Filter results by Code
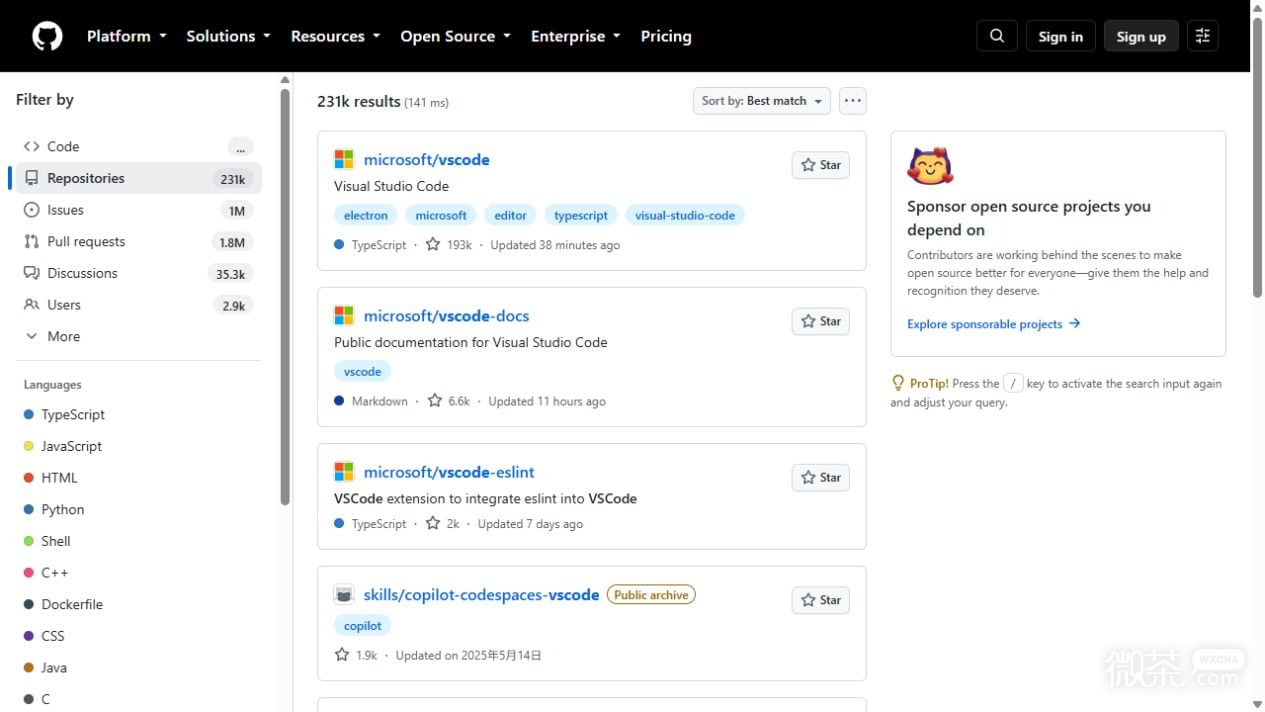Viewport: 1265px width, 712px height. pyautogui.click(x=139, y=147)
